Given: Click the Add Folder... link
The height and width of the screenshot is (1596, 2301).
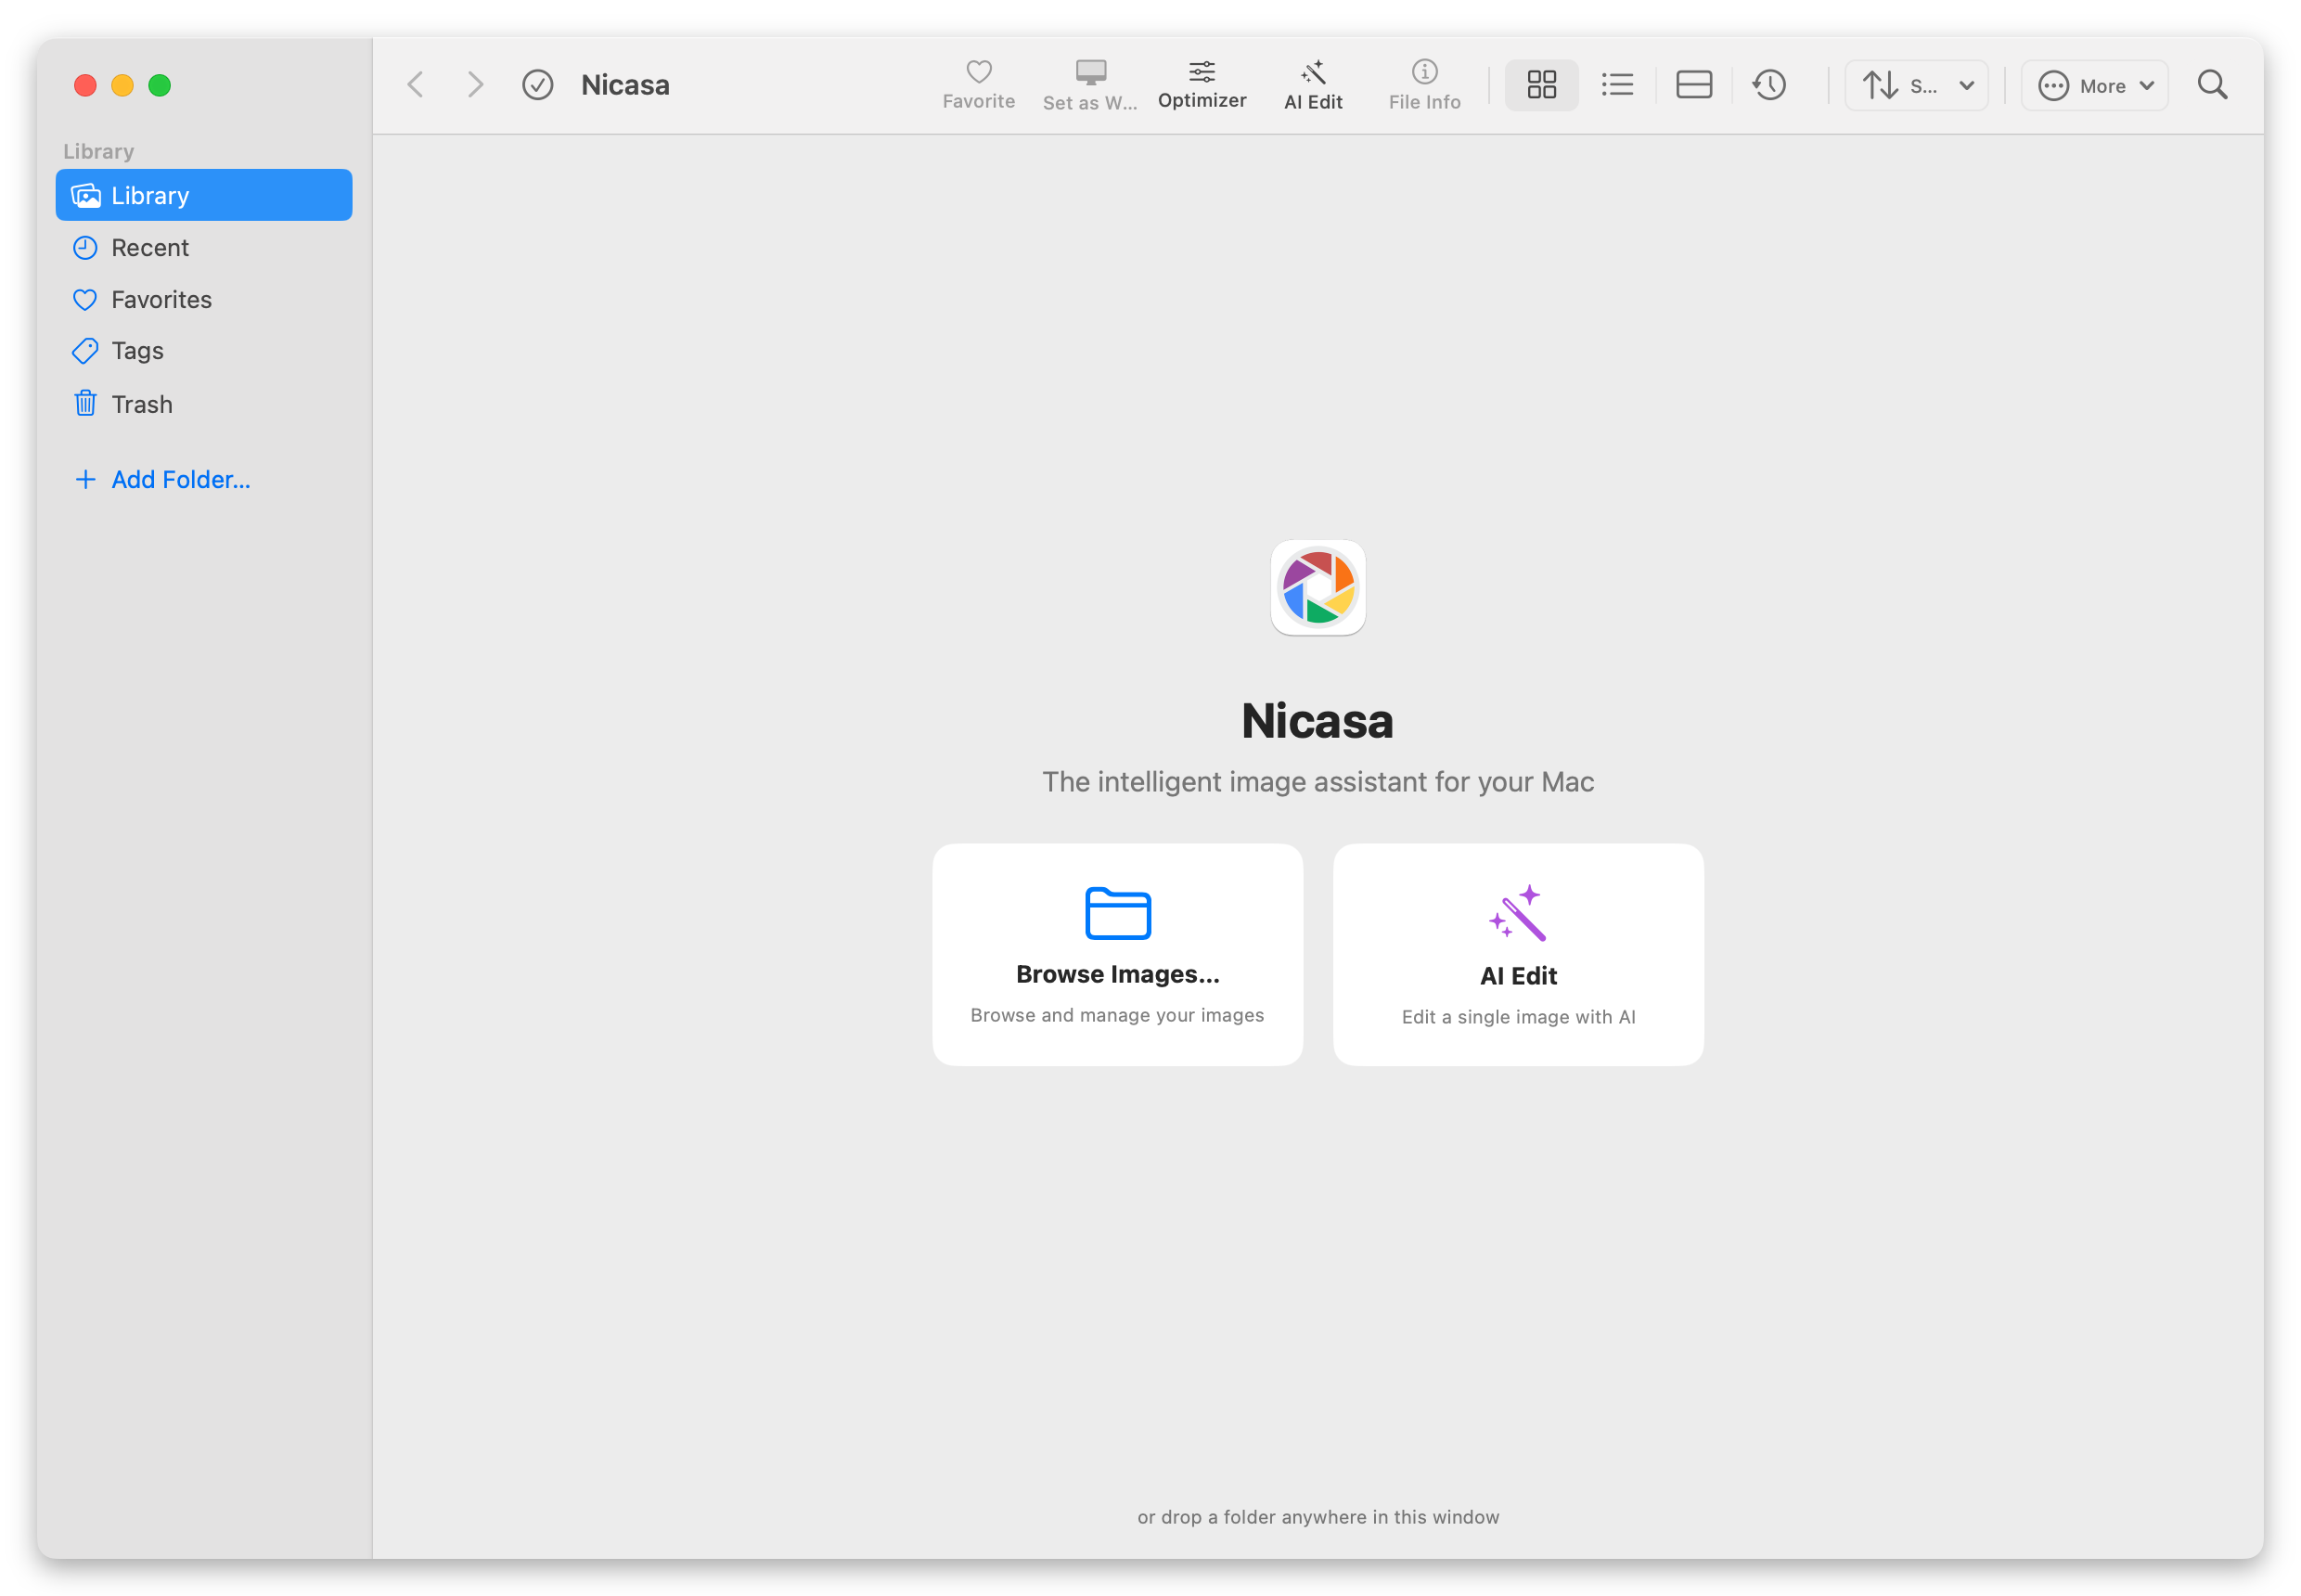Looking at the screenshot, I should pyautogui.click(x=163, y=479).
